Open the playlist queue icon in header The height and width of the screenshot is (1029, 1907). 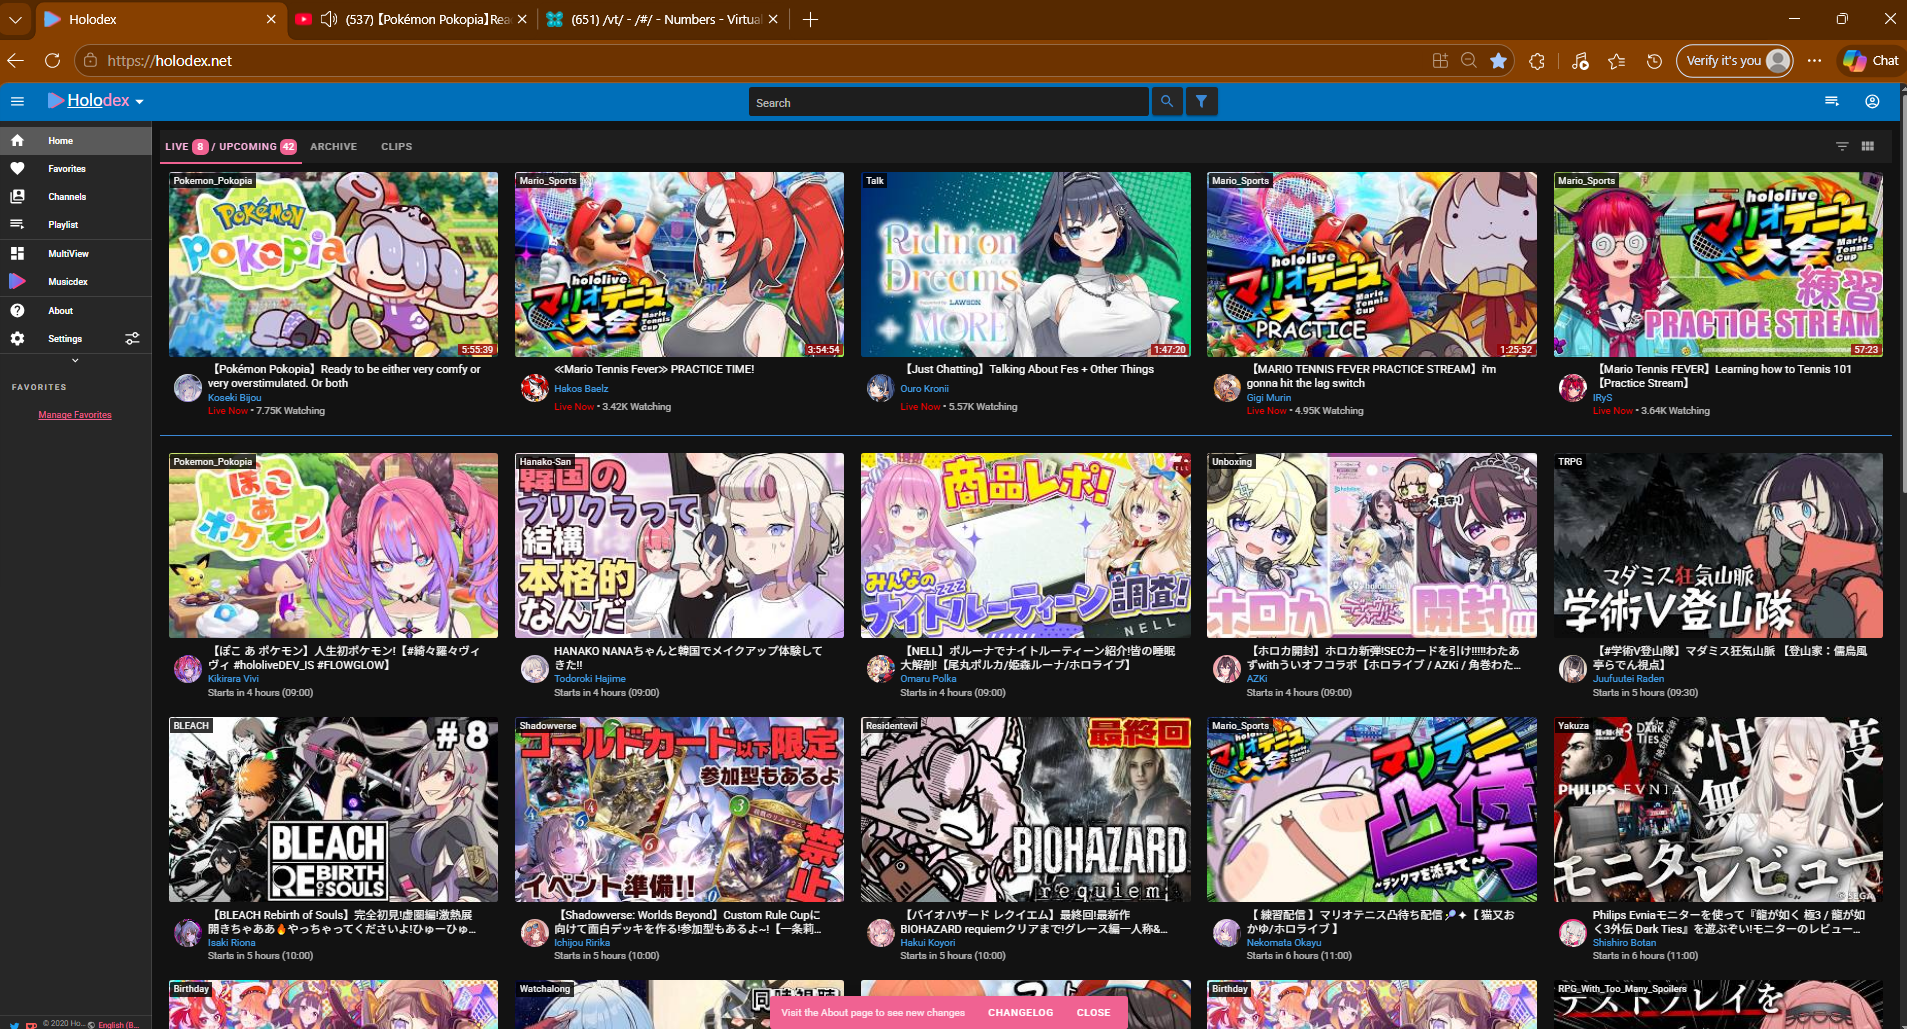(1832, 101)
